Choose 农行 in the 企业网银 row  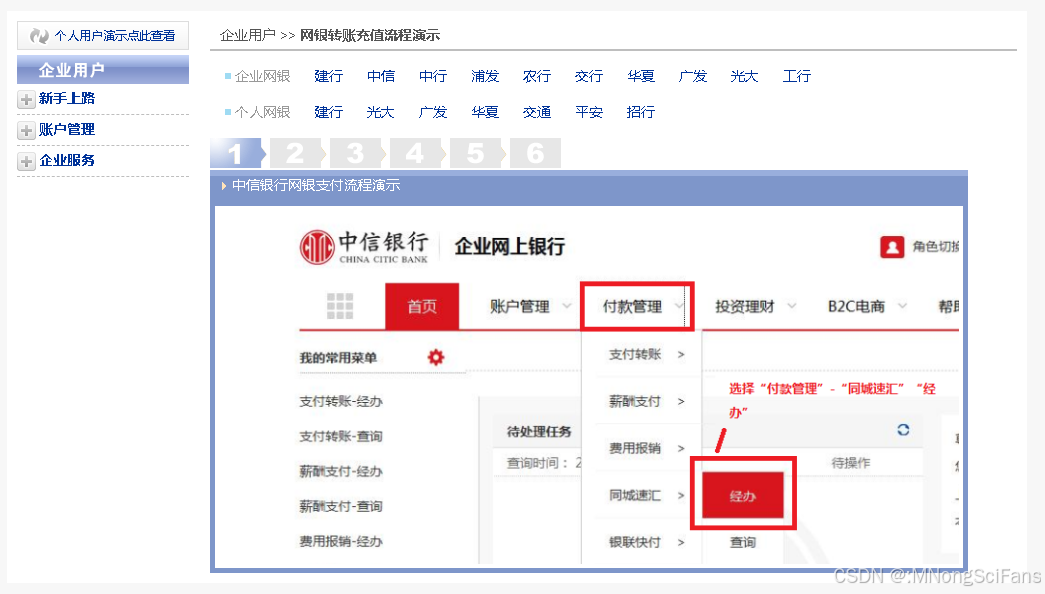click(536, 76)
